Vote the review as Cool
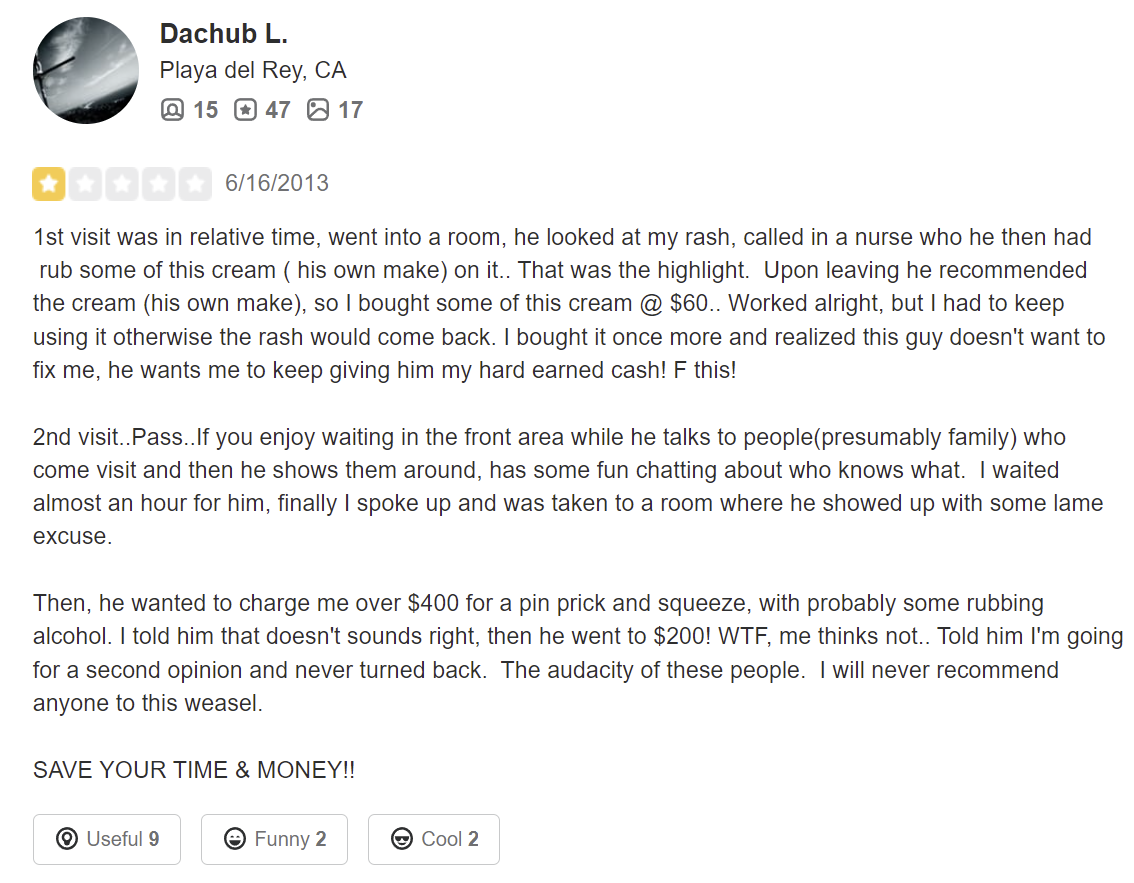Viewport: 1134px width, 883px height. pyautogui.click(x=434, y=839)
